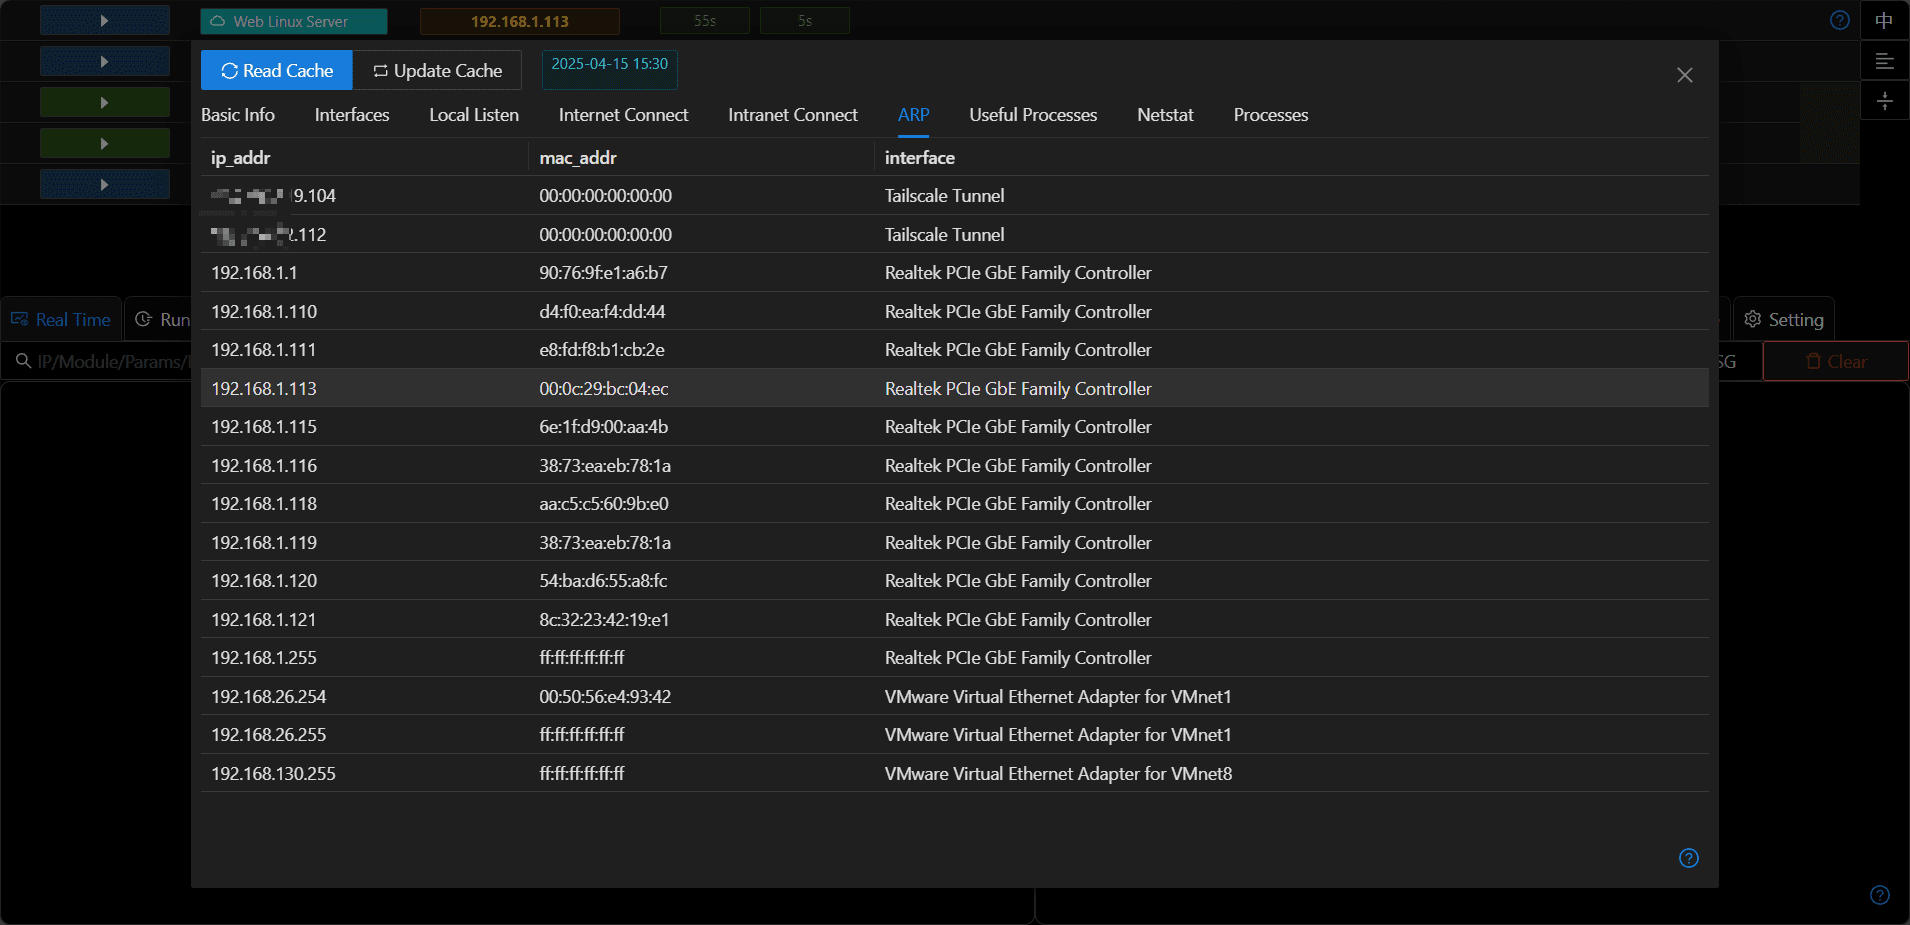Viewport: 1910px width, 925px height.
Task: Click MAC address 8c:32:23:42:19:e1
Action: pos(604,619)
